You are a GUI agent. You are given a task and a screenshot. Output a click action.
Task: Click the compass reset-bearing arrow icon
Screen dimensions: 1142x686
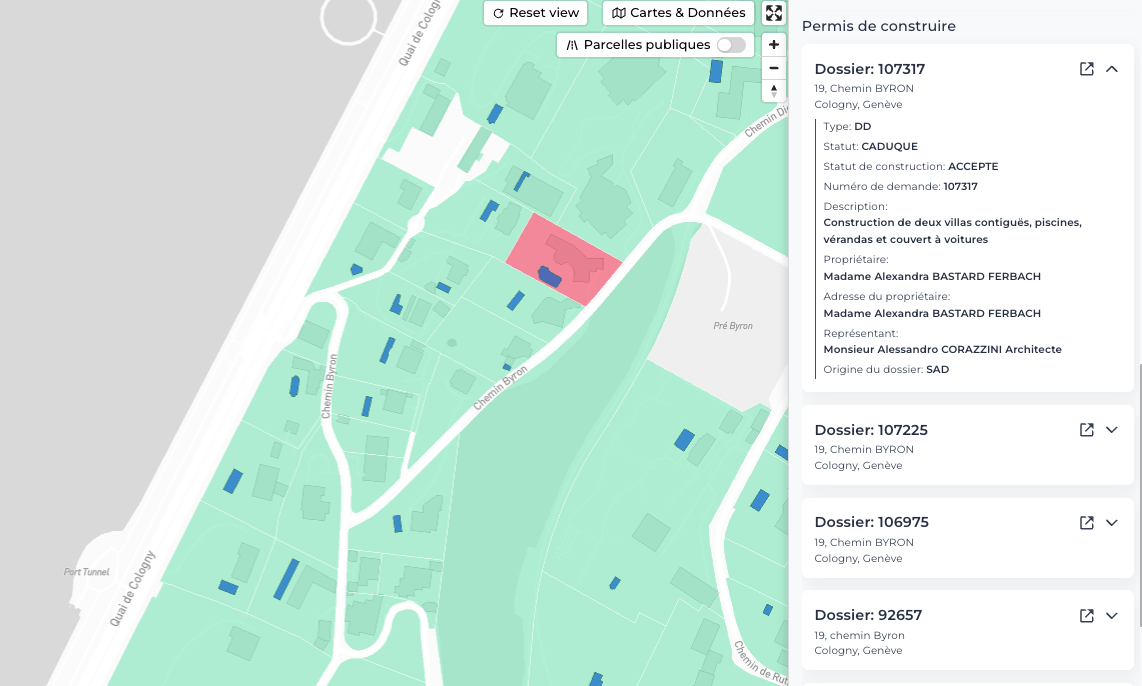(x=773, y=90)
